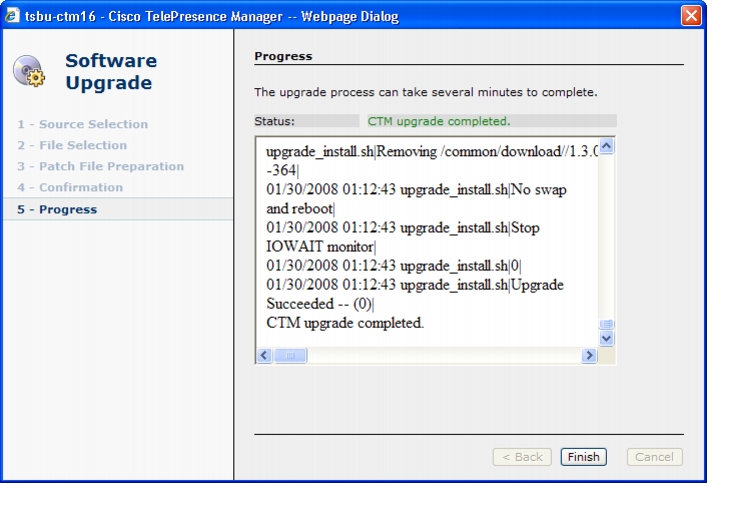Click the empty horizontal scrollbar track
The height and width of the screenshot is (514, 750).
pyautogui.click(x=444, y=355)
